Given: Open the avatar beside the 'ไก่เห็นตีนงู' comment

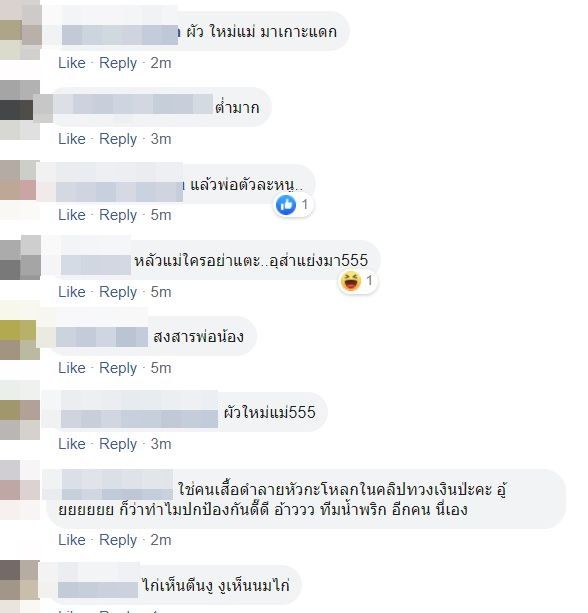Looking at the screenshot, I should point(20,580).
